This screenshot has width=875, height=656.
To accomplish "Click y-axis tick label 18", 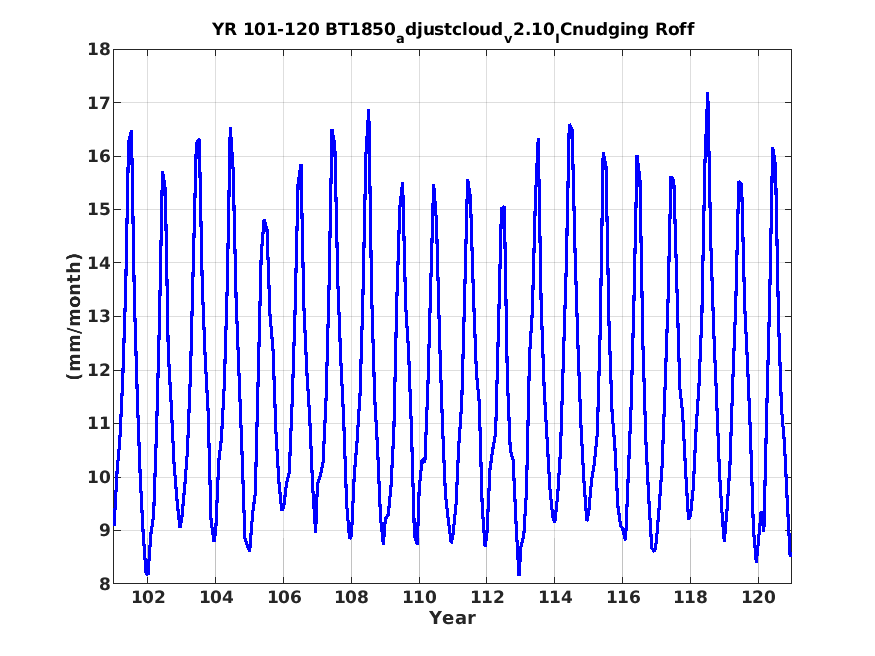I will [99, 50].
